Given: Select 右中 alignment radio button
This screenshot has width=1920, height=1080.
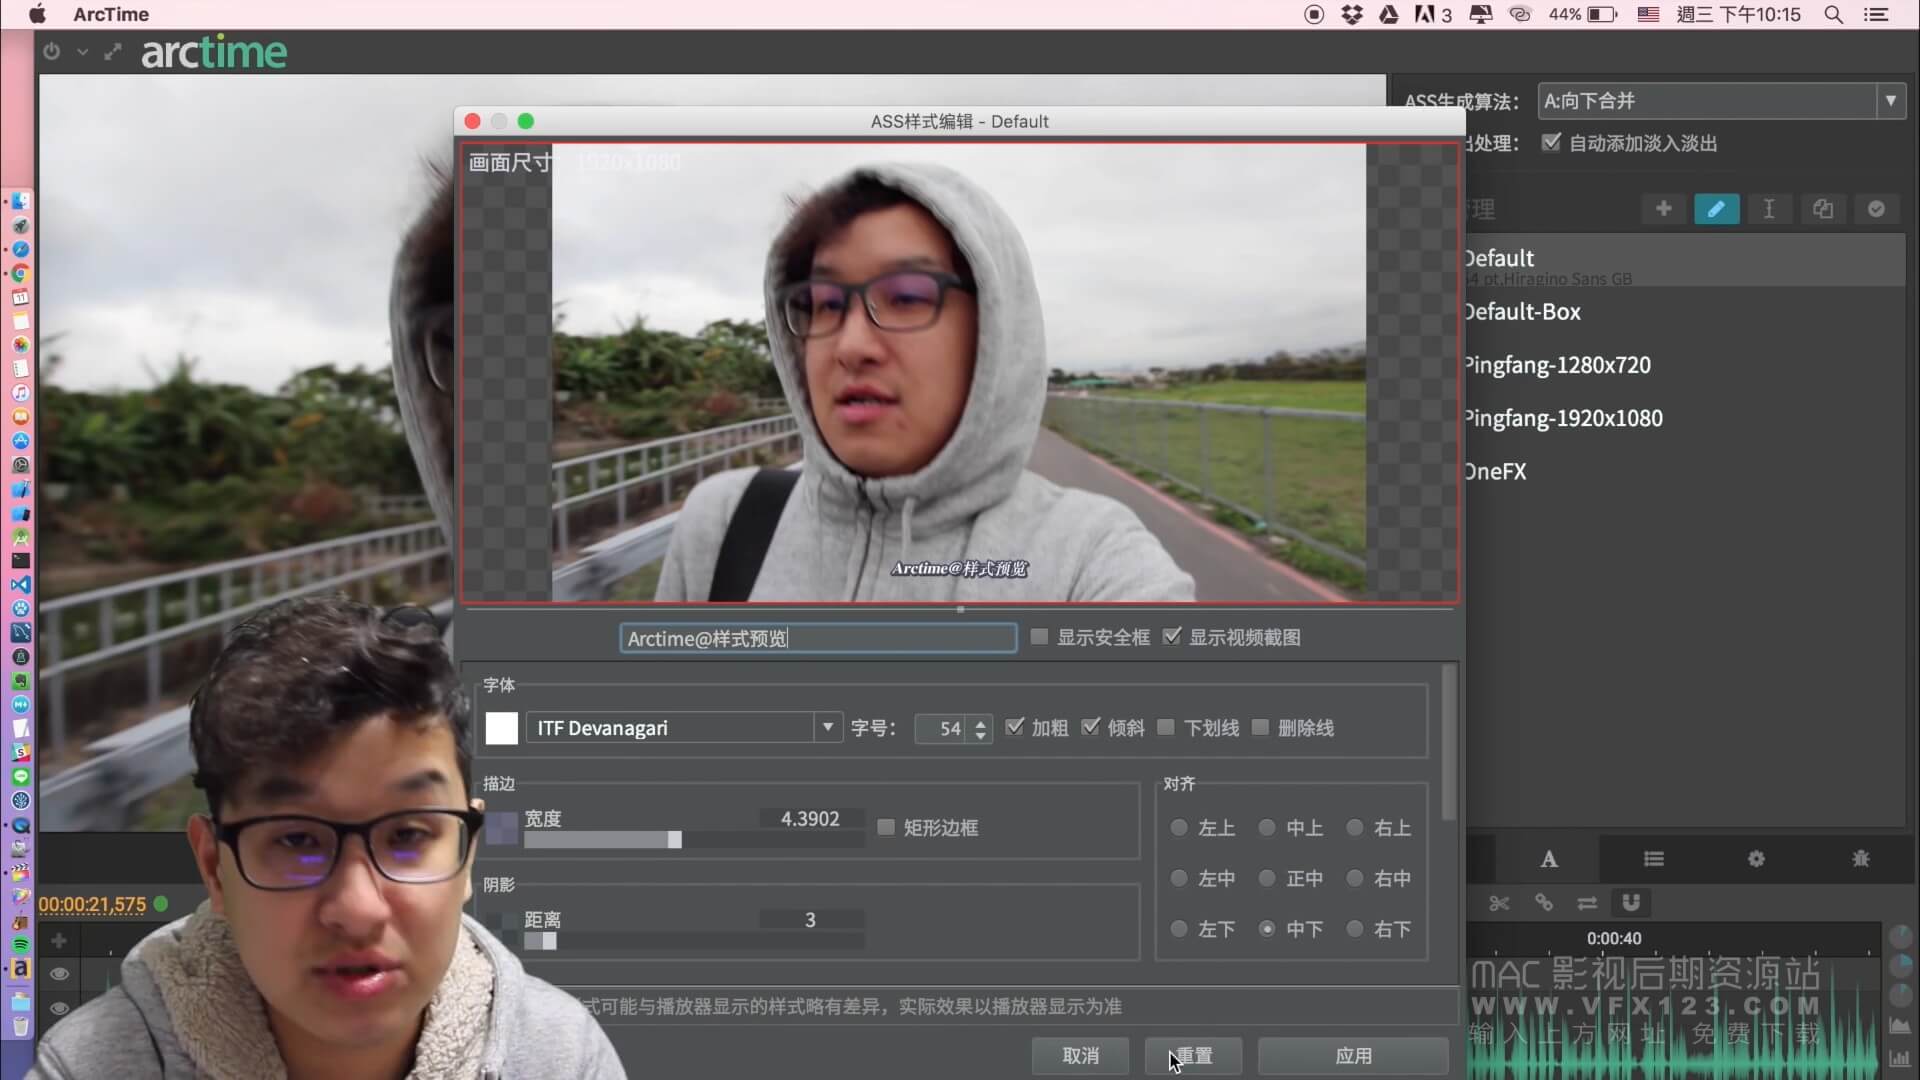Looking at the screenshot, I should (x=1355, y=878).
